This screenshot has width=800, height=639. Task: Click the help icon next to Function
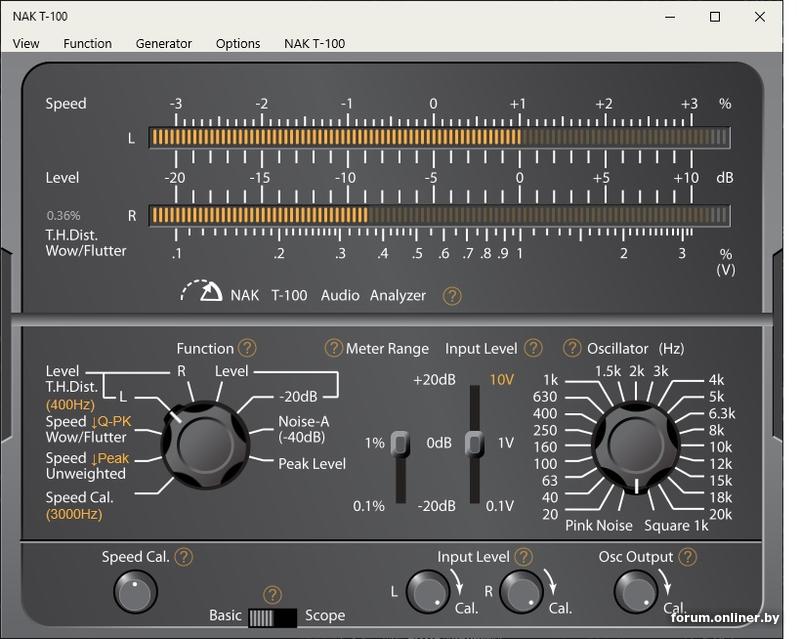click(247, 348)
